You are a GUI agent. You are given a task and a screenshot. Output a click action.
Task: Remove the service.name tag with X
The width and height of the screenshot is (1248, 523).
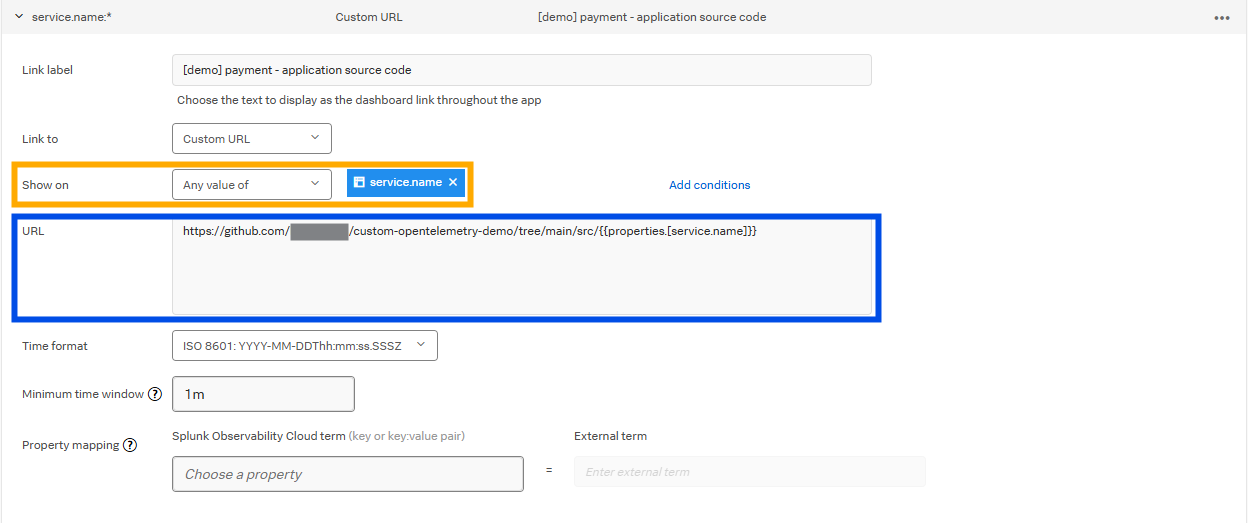(x=453, y=183)
